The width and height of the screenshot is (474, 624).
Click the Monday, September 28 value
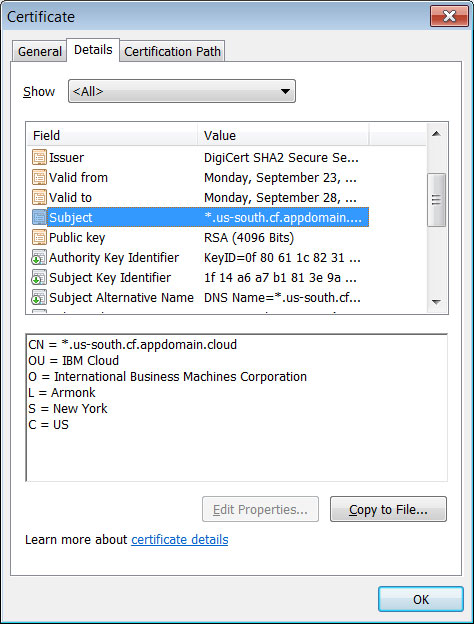[x=280, y=197]
